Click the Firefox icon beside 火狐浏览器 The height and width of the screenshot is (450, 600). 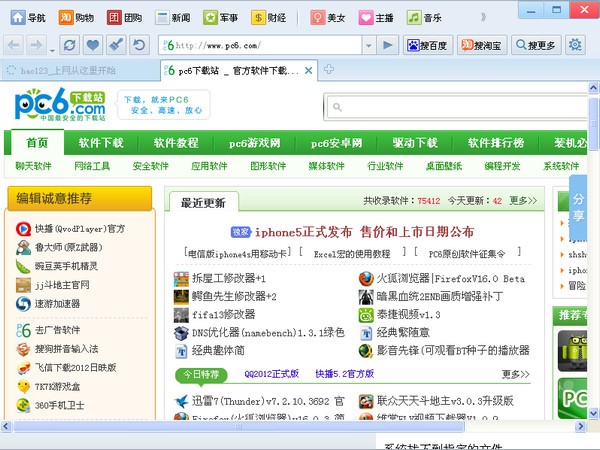coord(366,279)
